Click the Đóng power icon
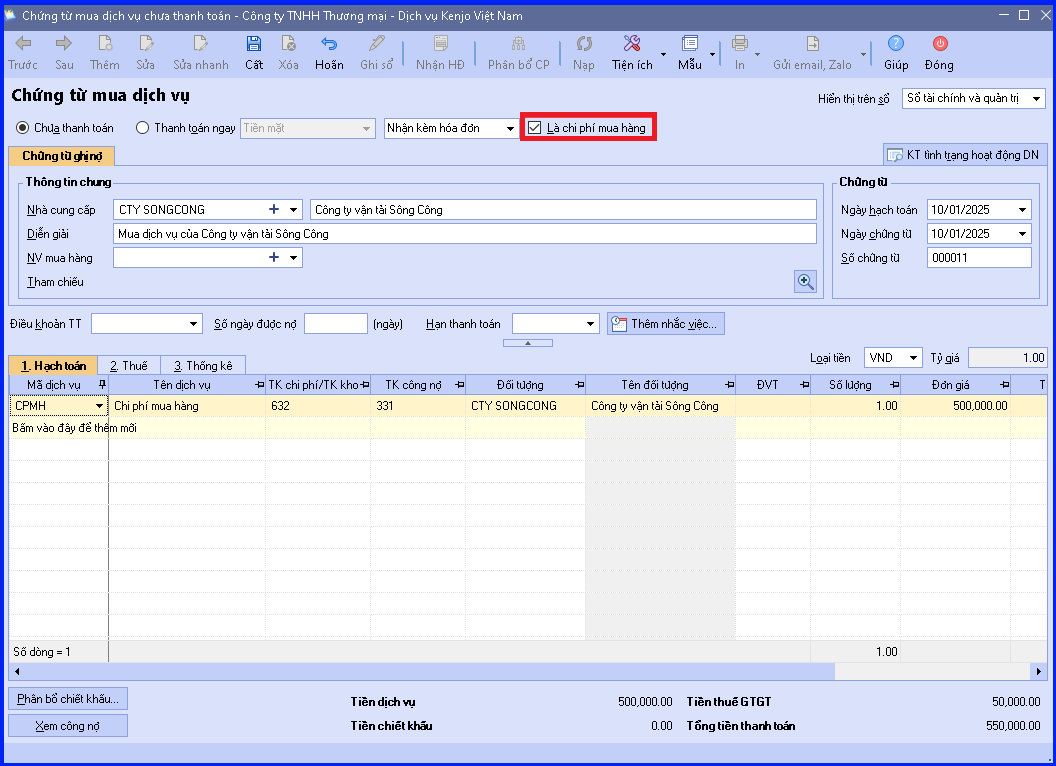This screenshot has width=1056, height=766. [x=940, y=44]
